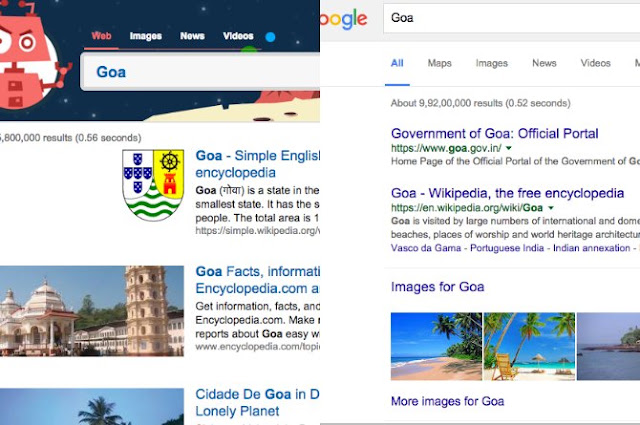
Task: Open the Web tab in left search engine
Action: coord(101,36)
